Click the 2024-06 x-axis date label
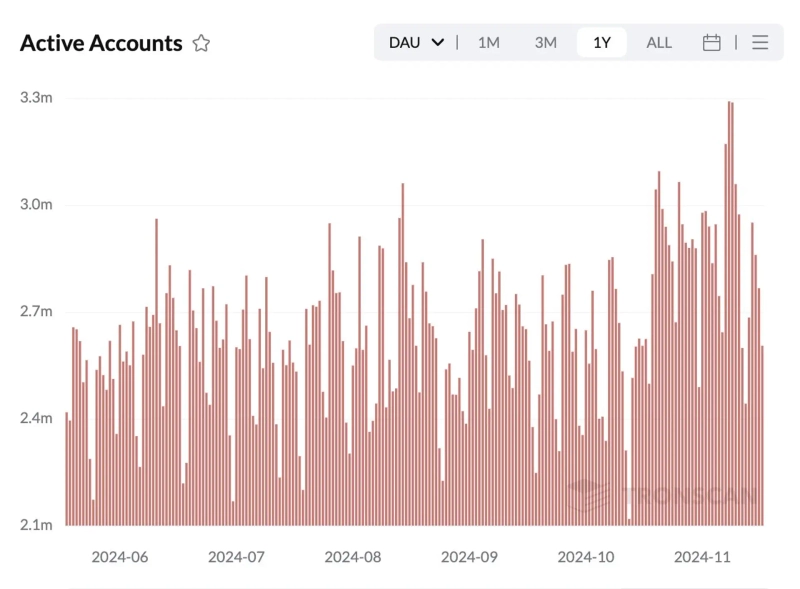The height and width of the screenshot is (589, 800). pyautogui.click(x=120, y=556)
